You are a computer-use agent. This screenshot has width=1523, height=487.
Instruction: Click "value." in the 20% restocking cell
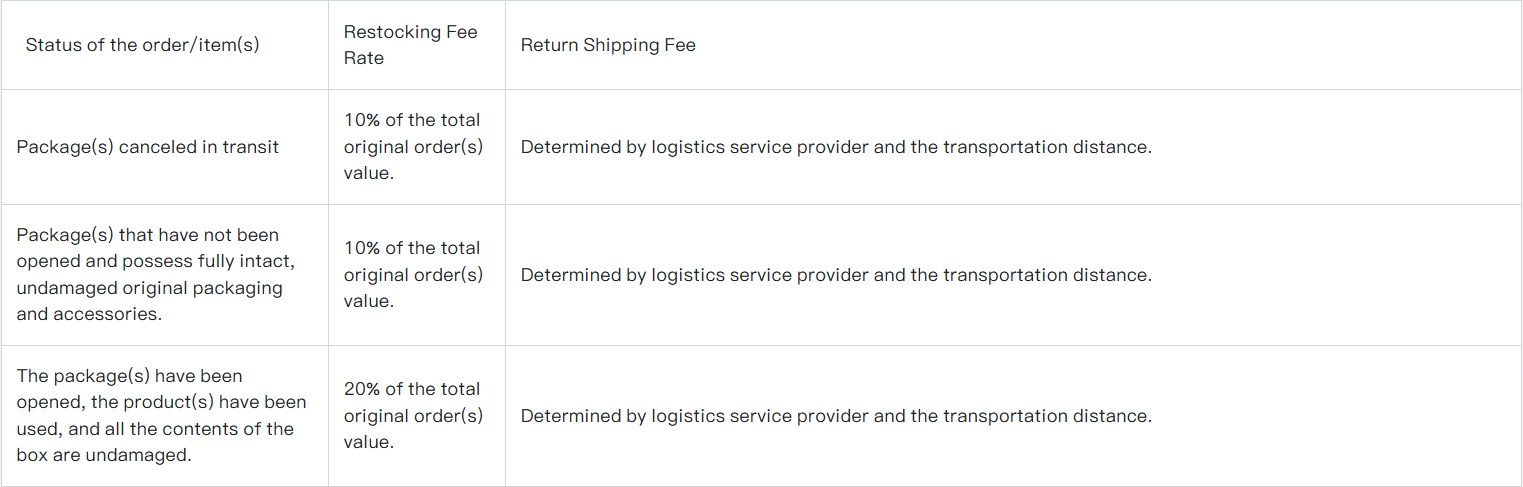coord(368,442)
